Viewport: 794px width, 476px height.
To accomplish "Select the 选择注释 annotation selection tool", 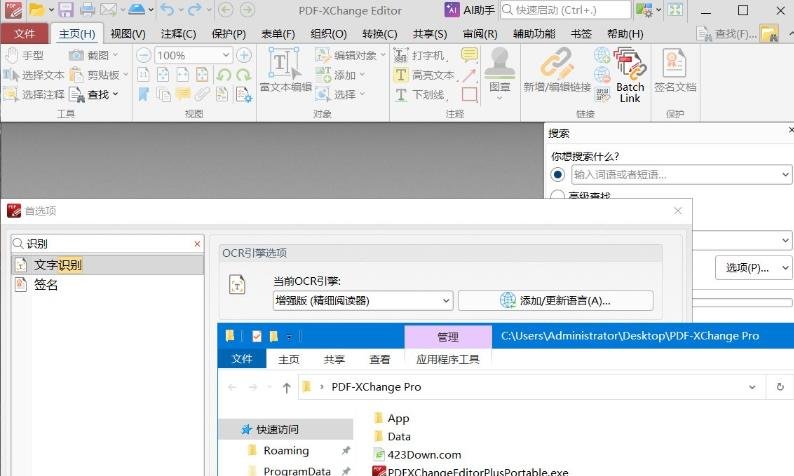I will 34,94.
